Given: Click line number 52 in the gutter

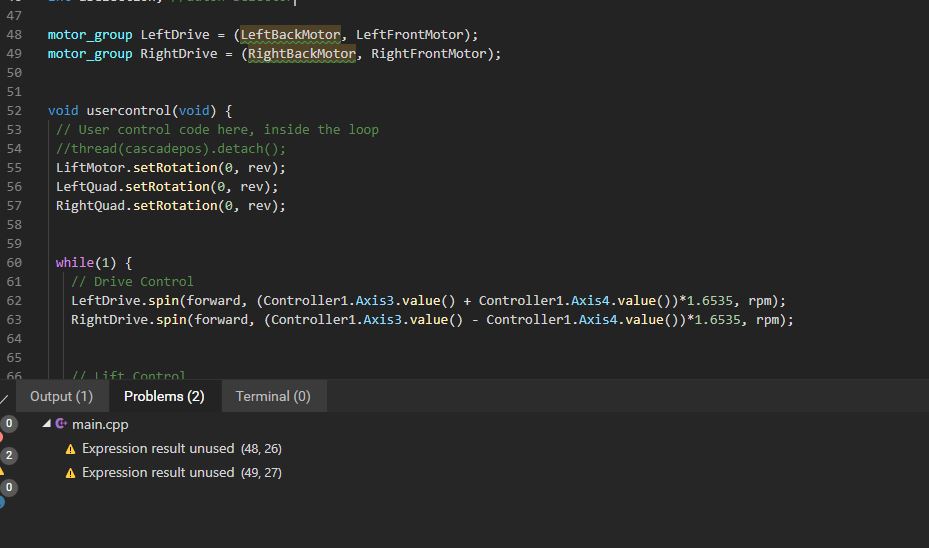Looking at the screenshot, I should click(x=14, y=111).
